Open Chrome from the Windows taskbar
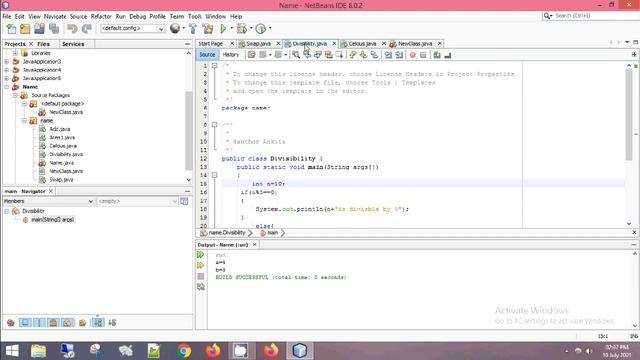Viewport: 640px width, 360px height. (184, 351)
